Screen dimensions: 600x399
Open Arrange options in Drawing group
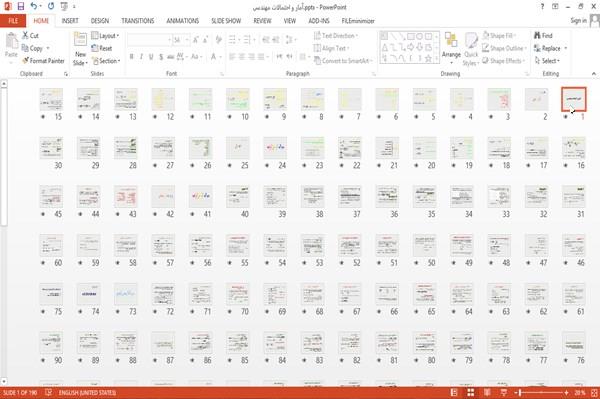[451, 48]
